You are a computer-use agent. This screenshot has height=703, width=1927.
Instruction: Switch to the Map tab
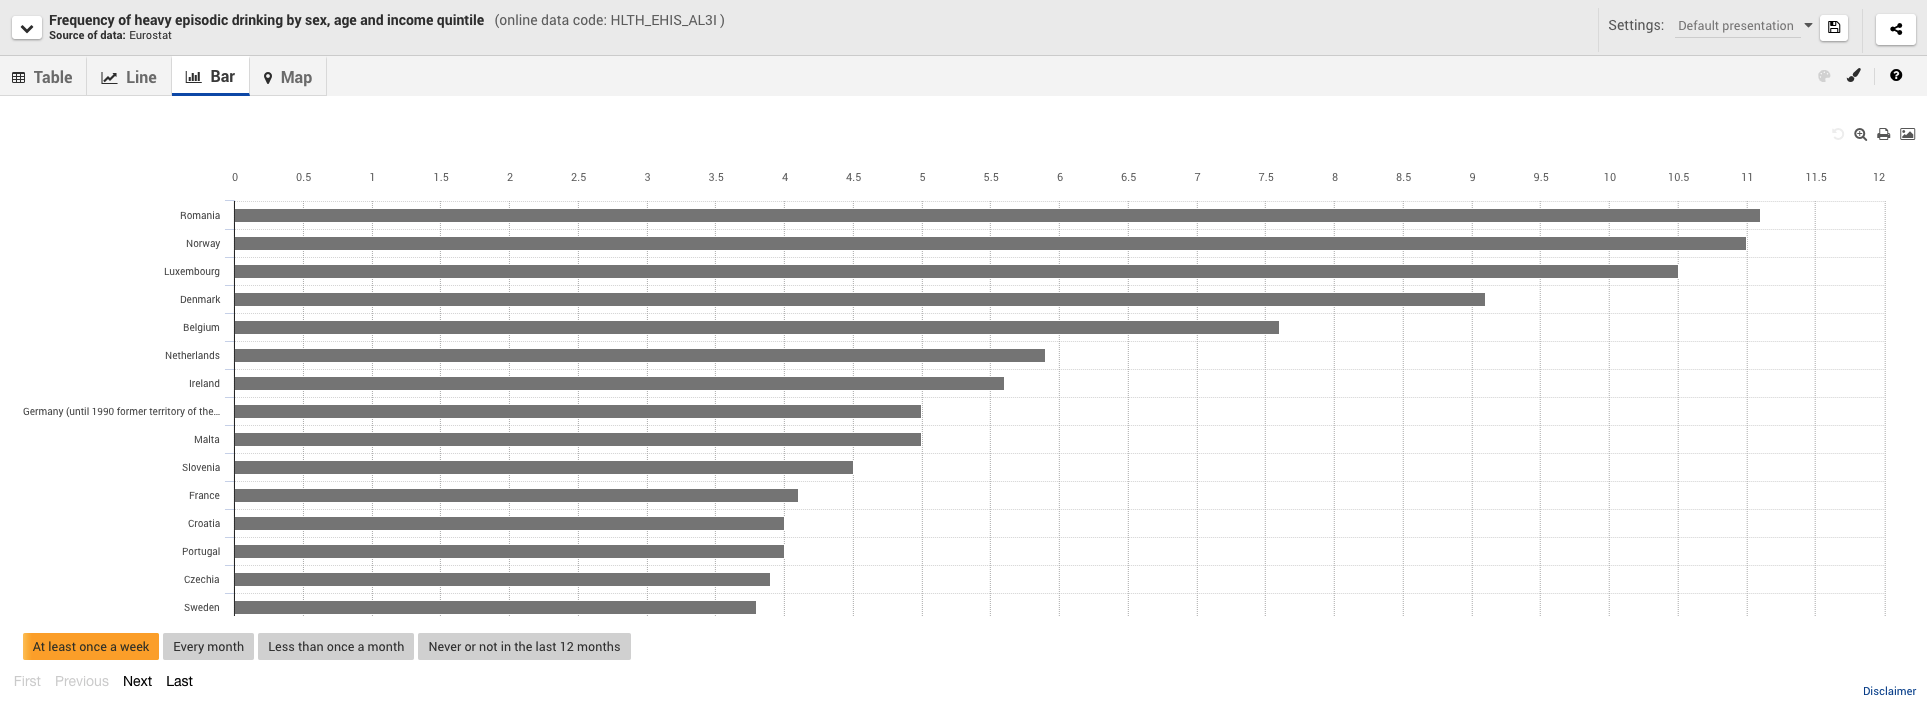pos(287,77)
